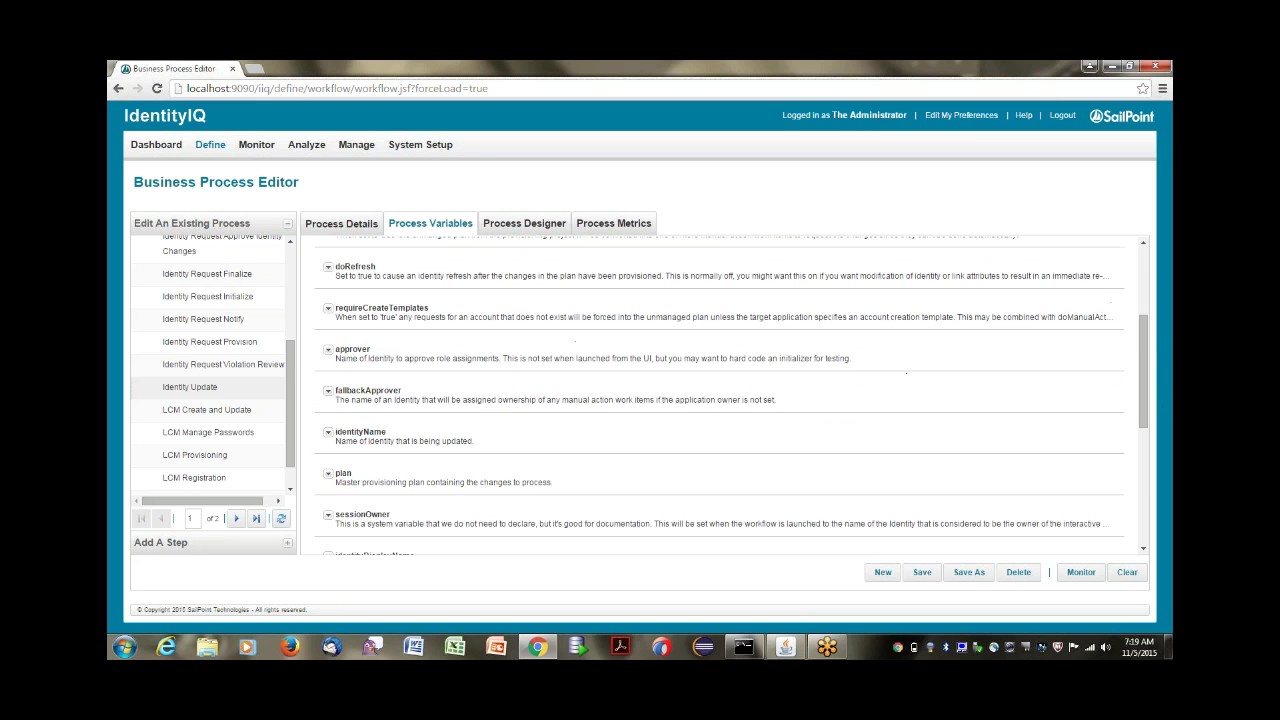Go to next page of process list

(x=237, y=518)
